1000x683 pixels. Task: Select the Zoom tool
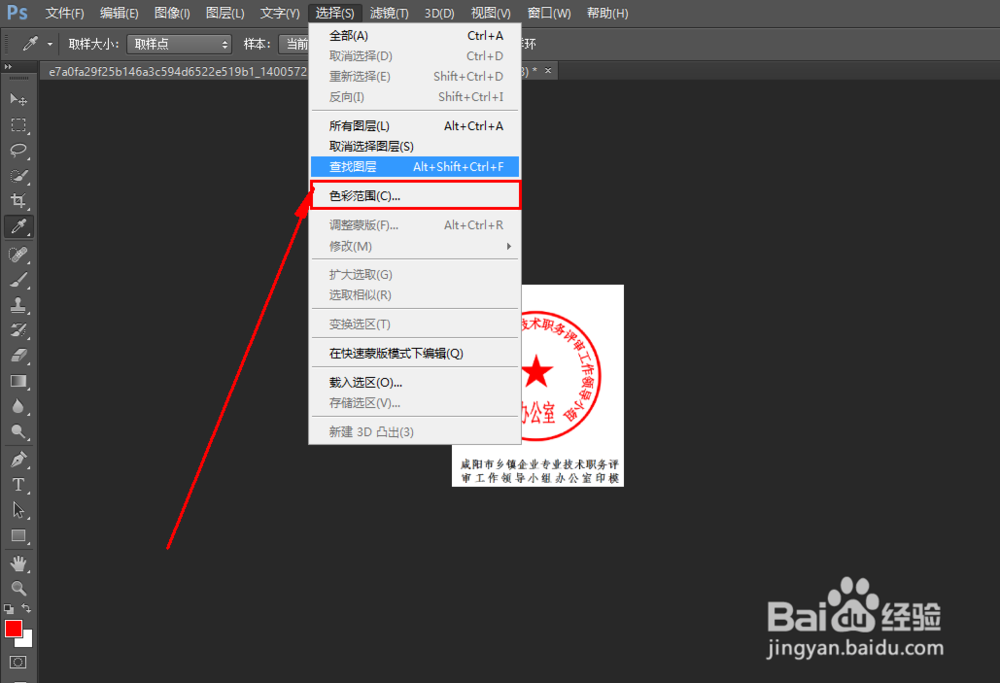tap(18, 589)
